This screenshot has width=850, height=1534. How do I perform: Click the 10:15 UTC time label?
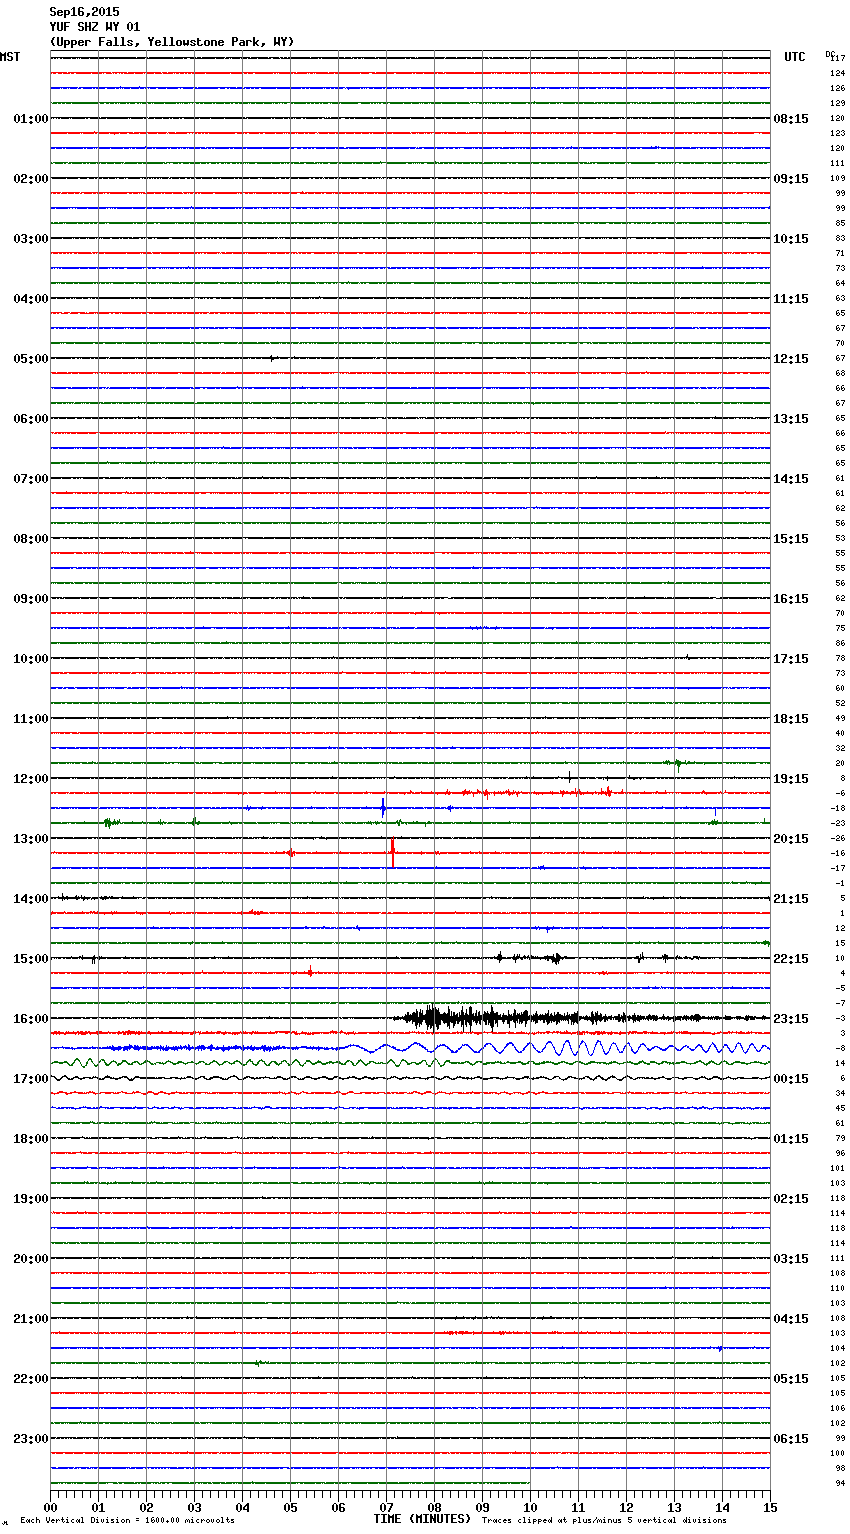pos(791,239)
